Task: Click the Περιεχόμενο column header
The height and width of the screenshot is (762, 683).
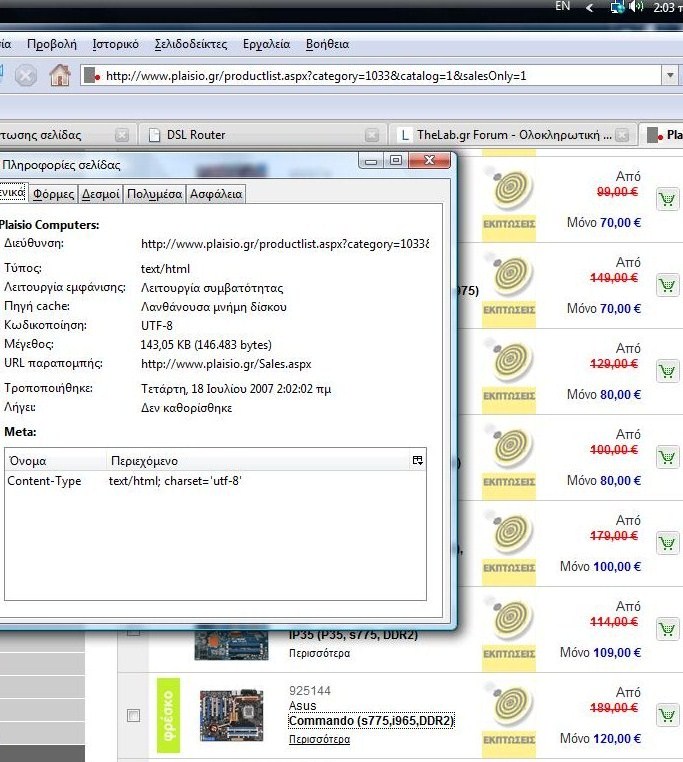Action: tap(258, 461)
